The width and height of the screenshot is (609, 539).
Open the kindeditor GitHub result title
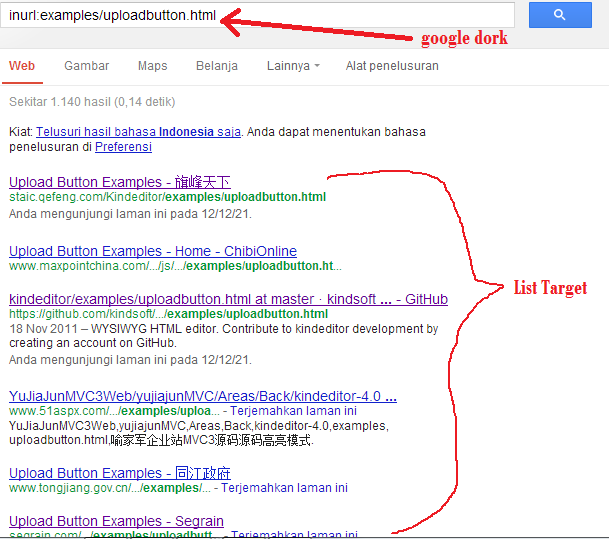click(x=228, y=299)
